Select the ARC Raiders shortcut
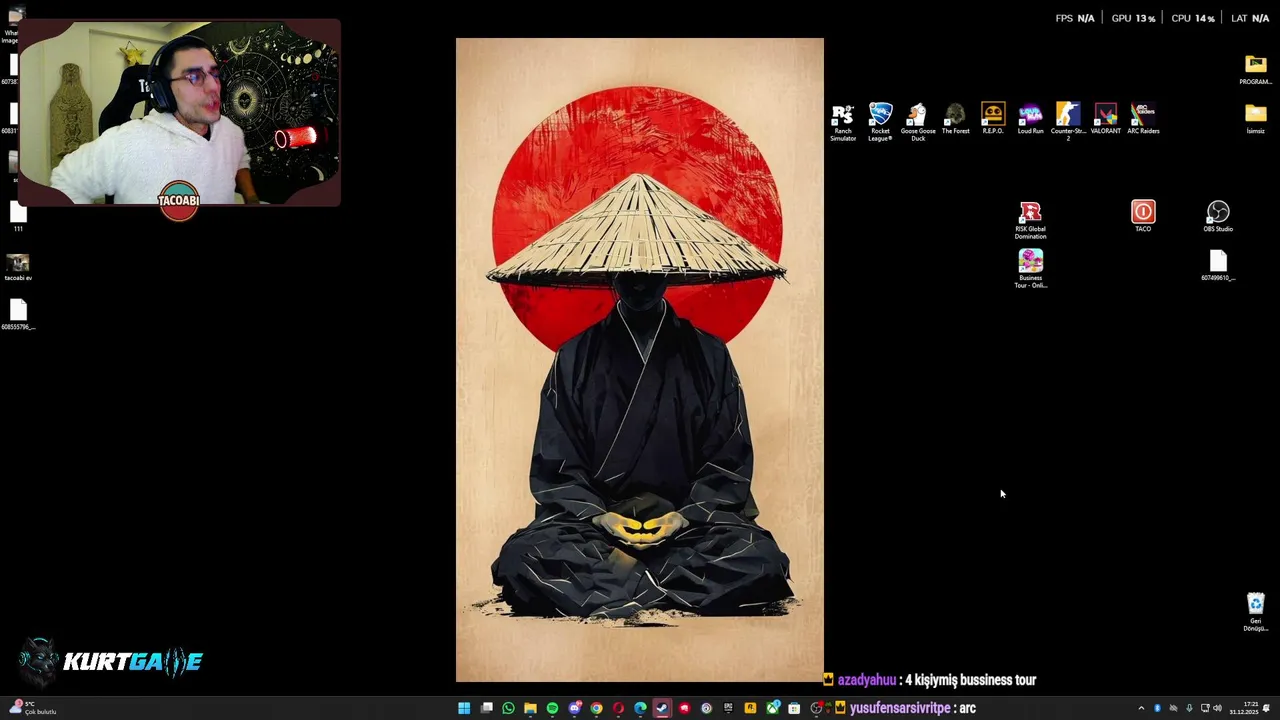1280x720 pixels. click(x=1143, y=119)
